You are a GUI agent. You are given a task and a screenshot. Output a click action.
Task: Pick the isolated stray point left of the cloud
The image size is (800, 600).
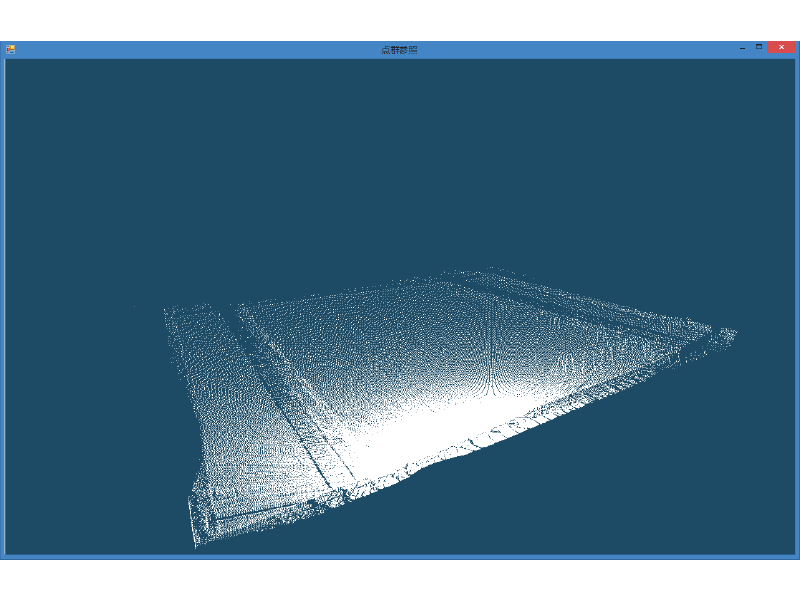[x=134, y=306]
